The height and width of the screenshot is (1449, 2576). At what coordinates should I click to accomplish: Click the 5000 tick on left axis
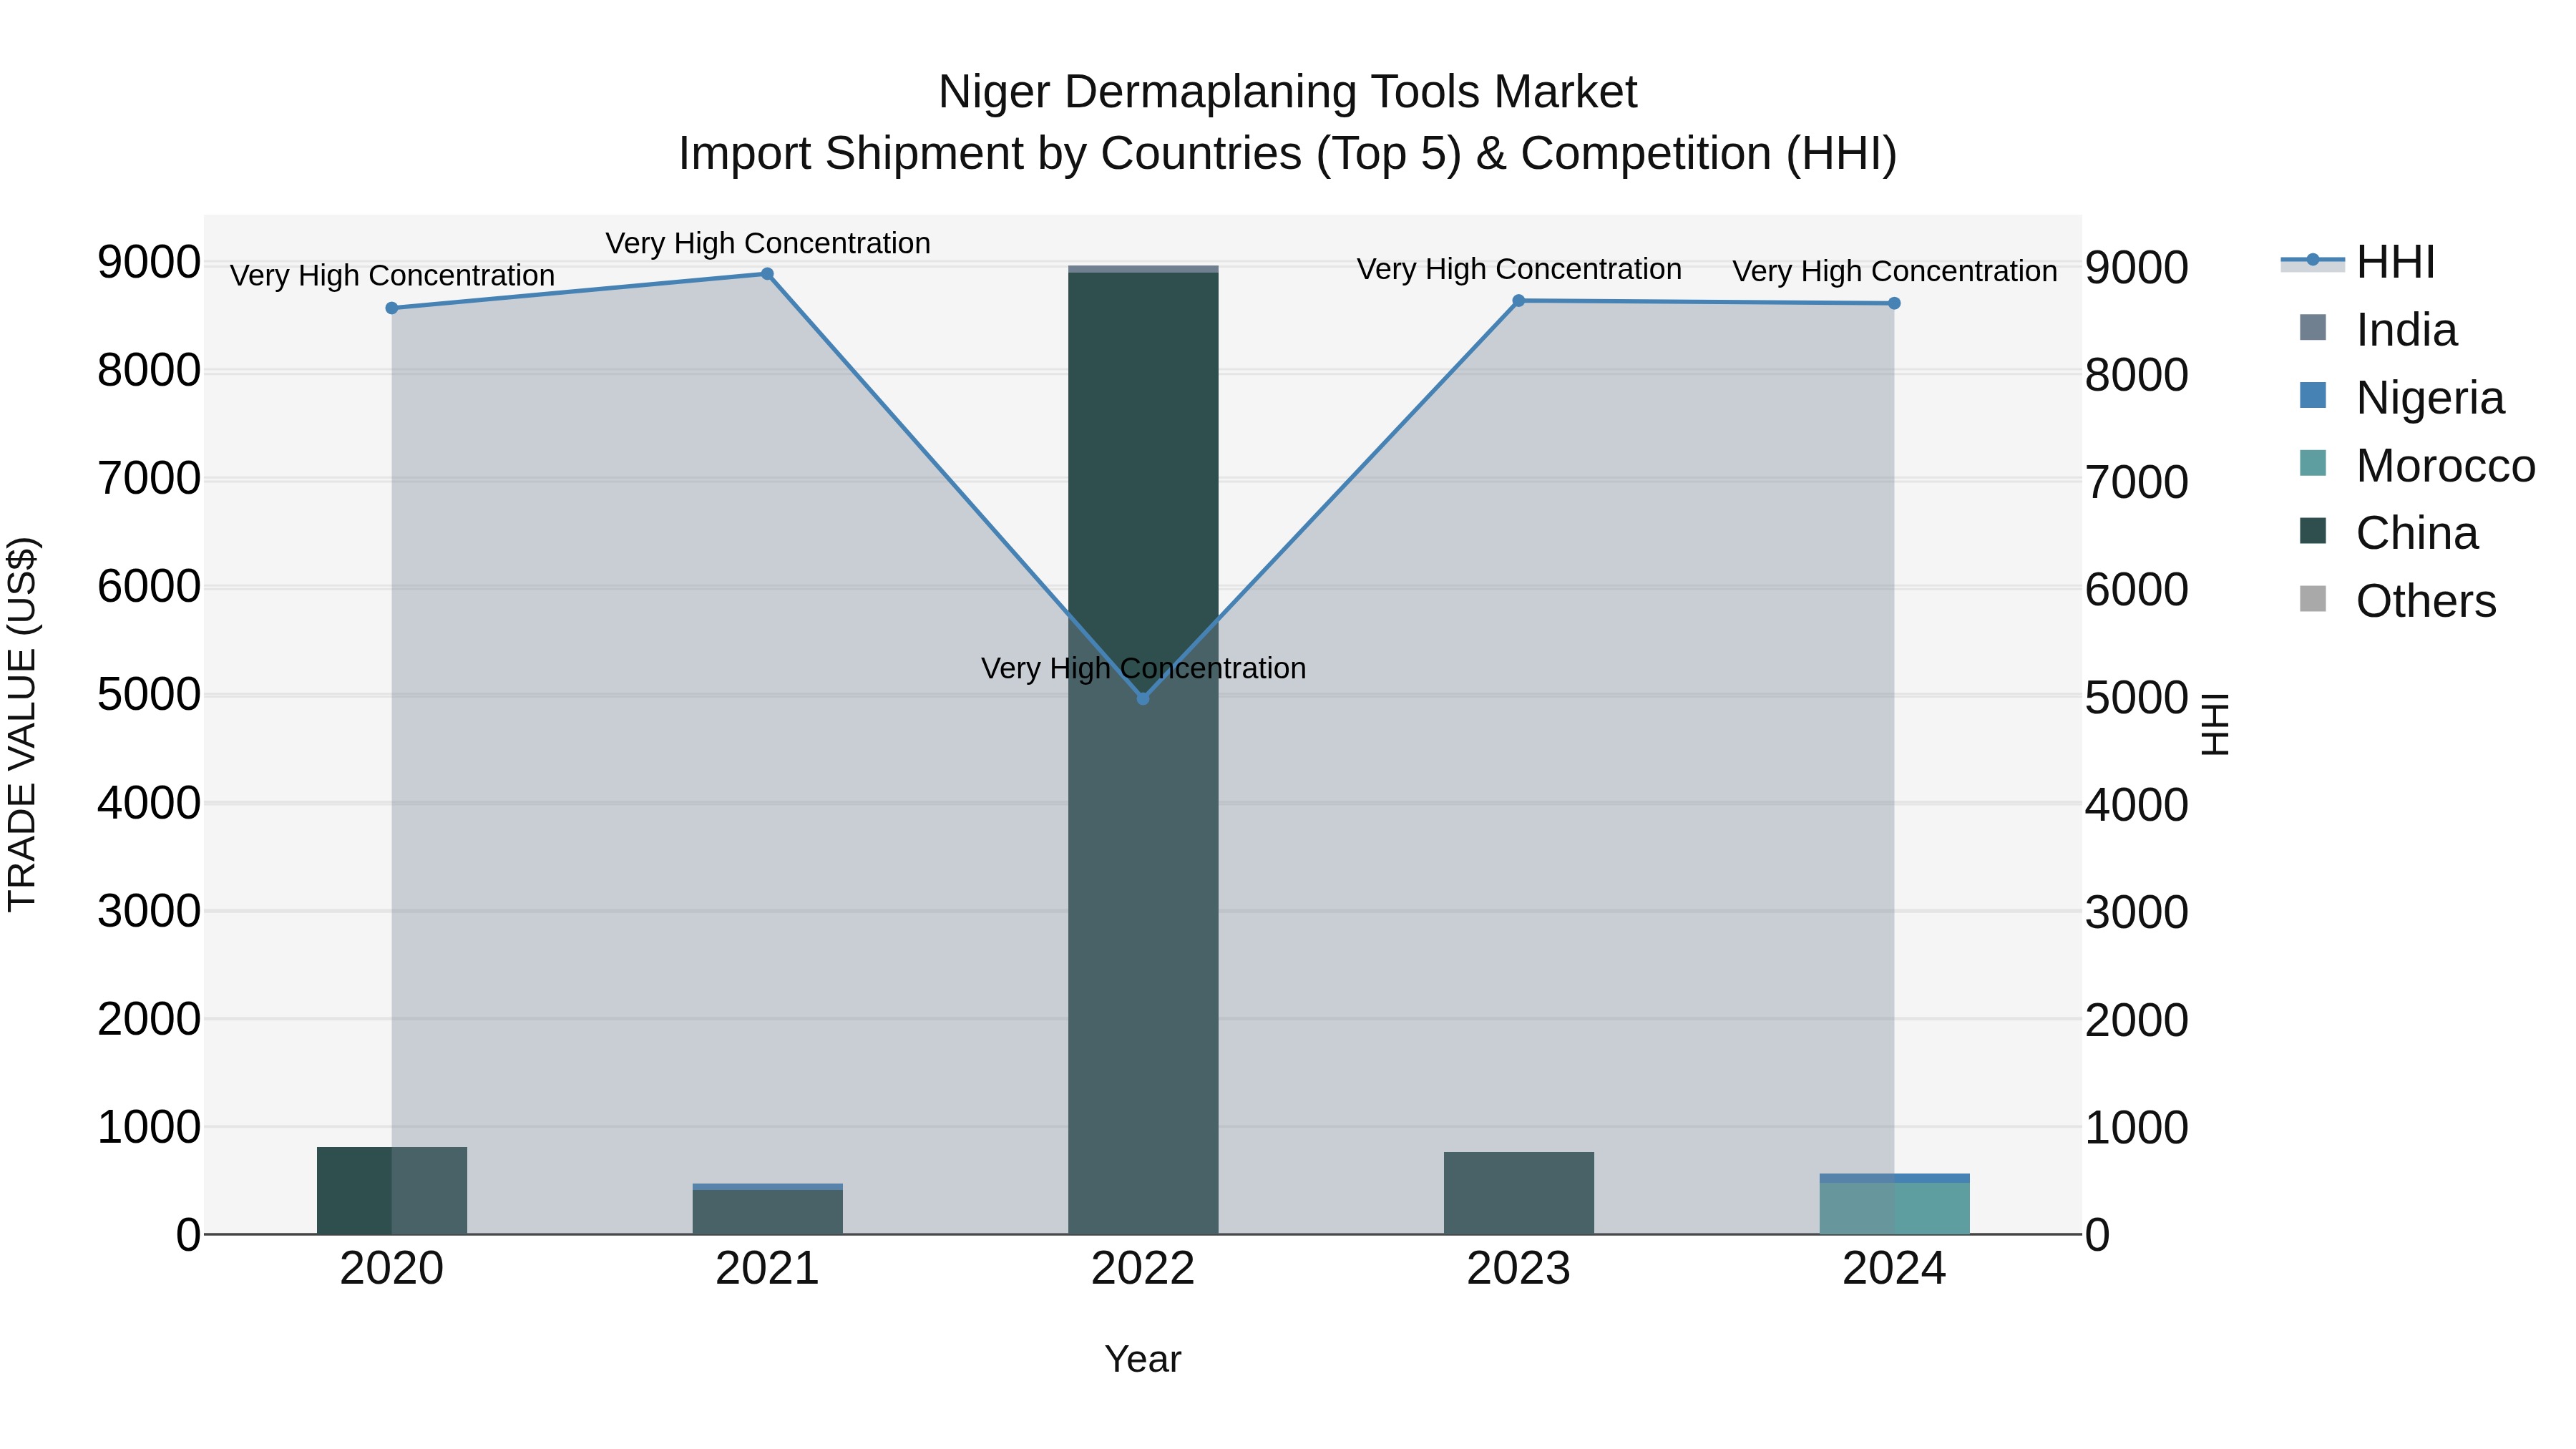pyautogui.click(x=149, y=695)
